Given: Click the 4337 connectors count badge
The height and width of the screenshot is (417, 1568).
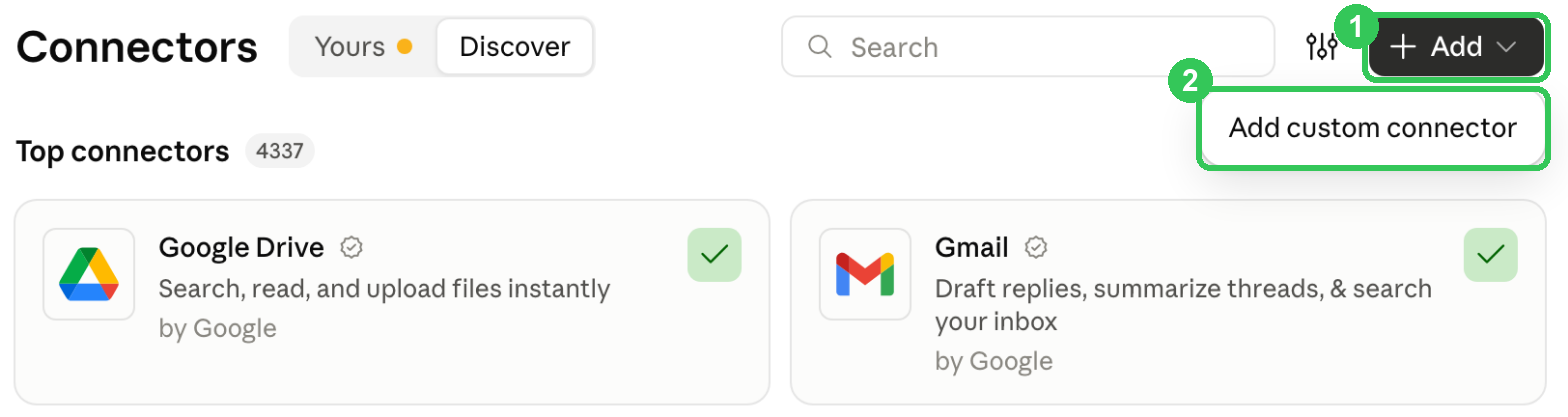Looking at the screenshot, I should [x=280, y=152].
